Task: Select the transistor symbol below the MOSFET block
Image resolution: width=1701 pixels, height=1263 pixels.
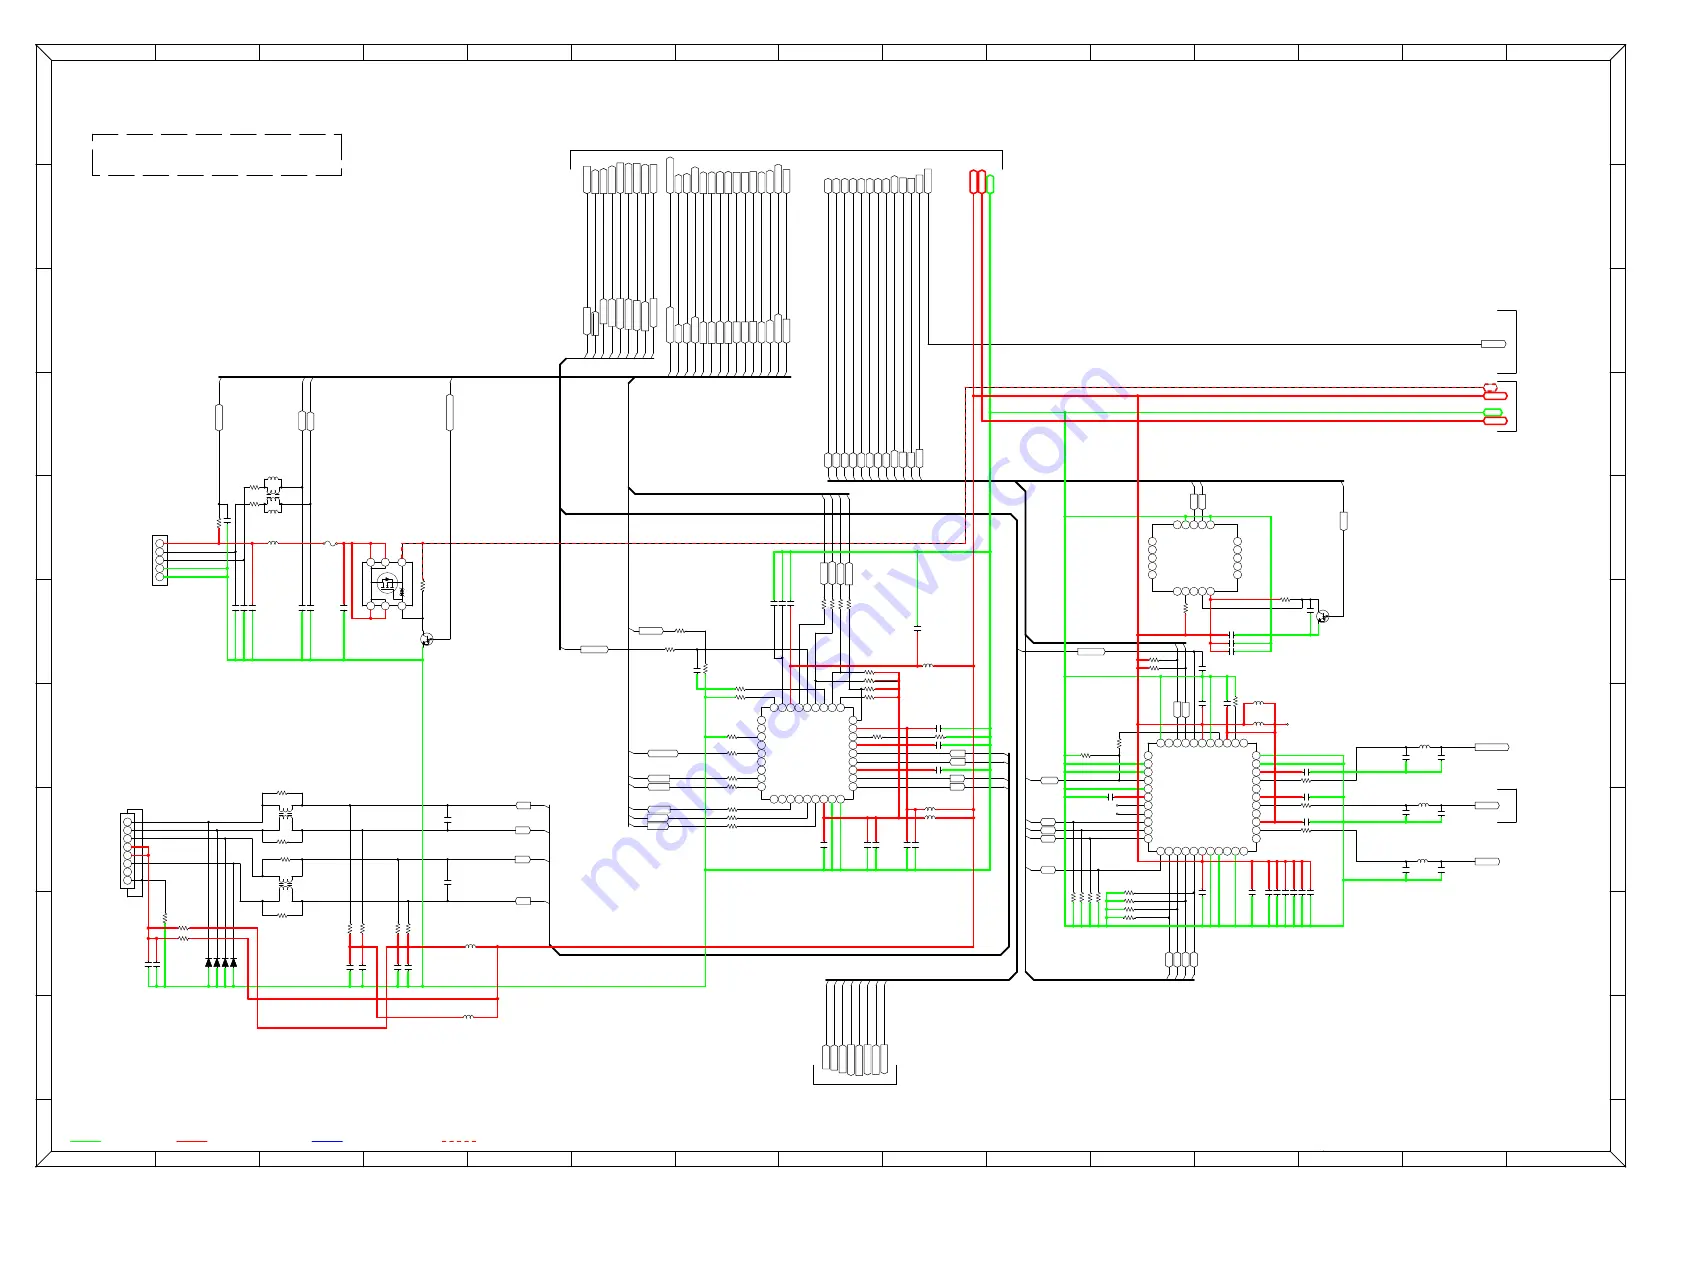Action: click(427, 639)
